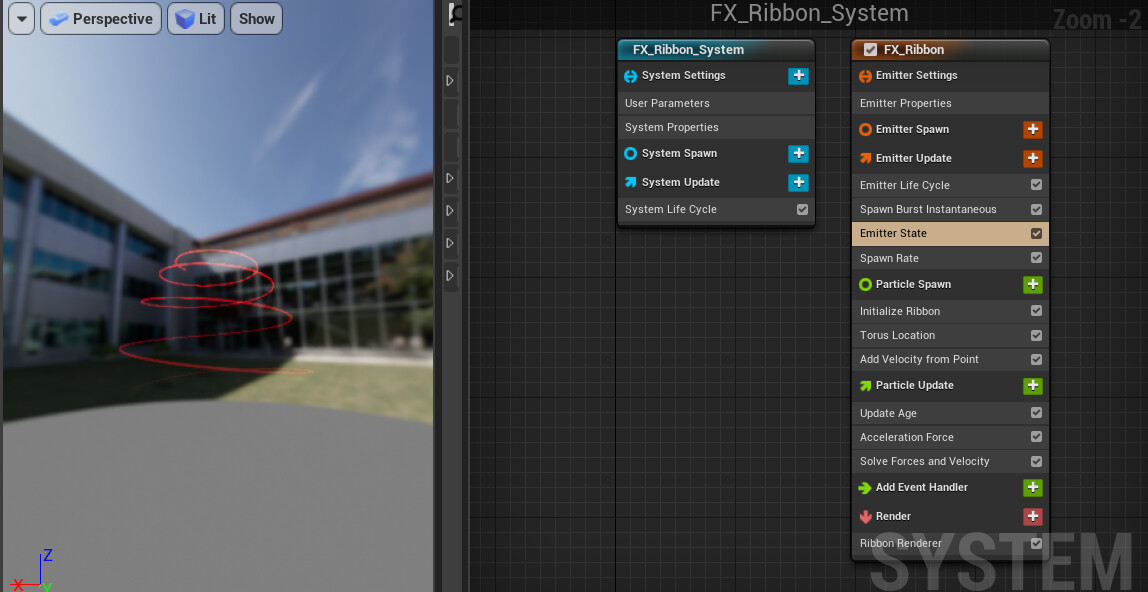The width and height of the screenshot is (1148, 592).
Task: Click the plus button beside System Settings
Action: [798, 75]
